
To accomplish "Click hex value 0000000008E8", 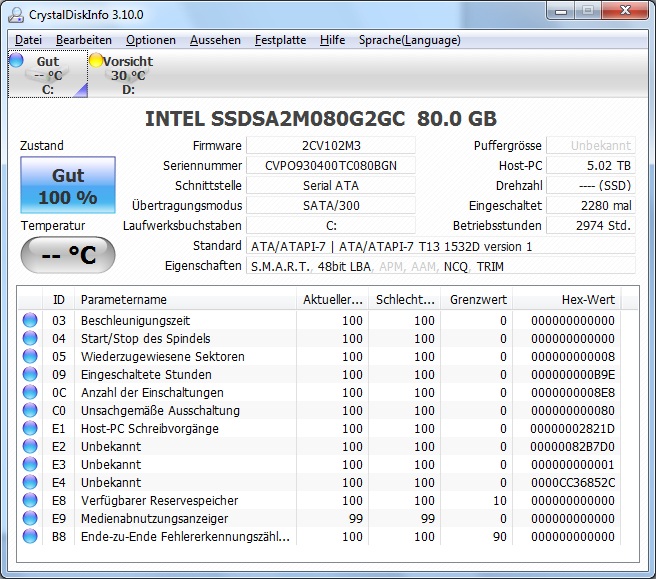I will [x=573, y=392].
